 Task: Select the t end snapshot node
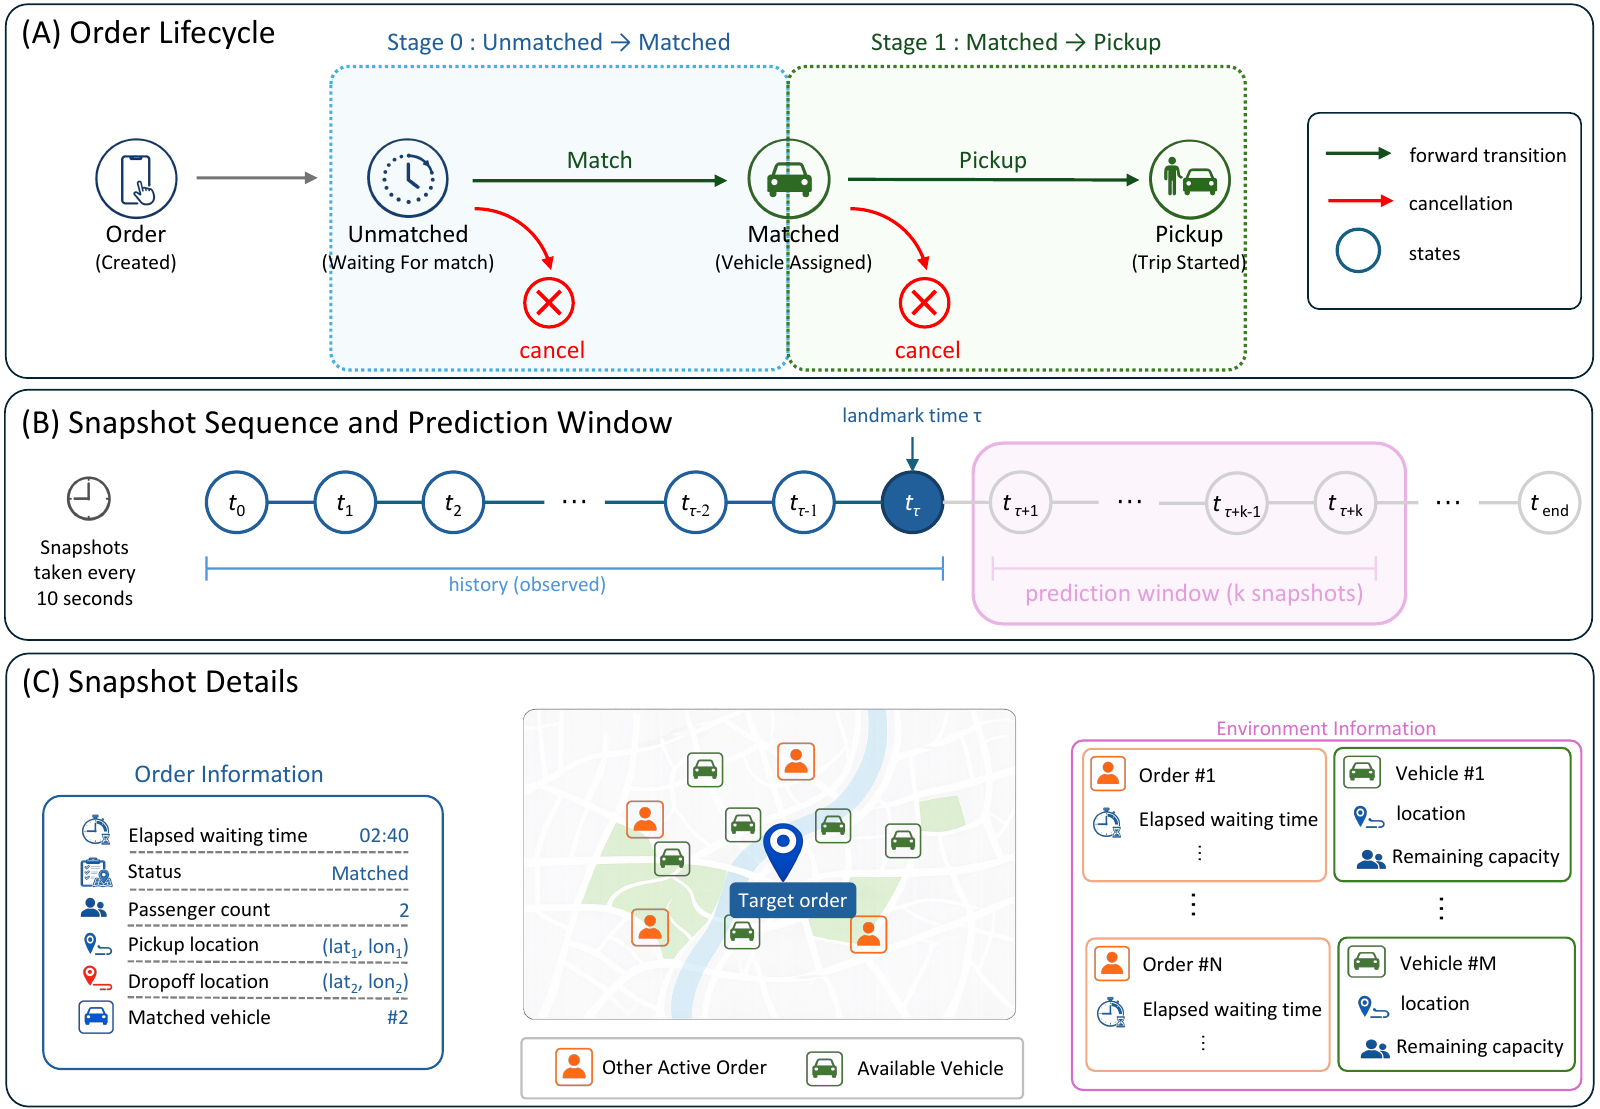(x=1549, y=503)
